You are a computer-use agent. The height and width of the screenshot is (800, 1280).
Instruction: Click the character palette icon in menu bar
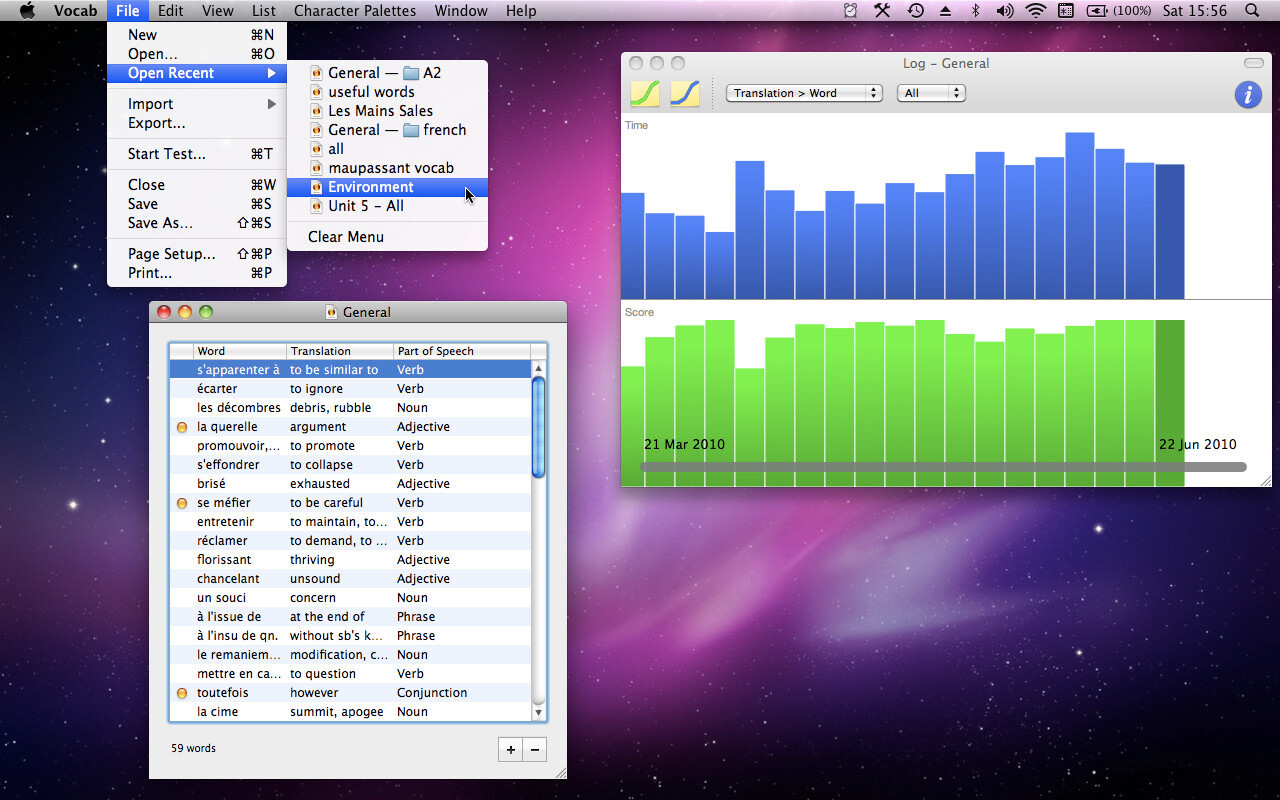1066,11
